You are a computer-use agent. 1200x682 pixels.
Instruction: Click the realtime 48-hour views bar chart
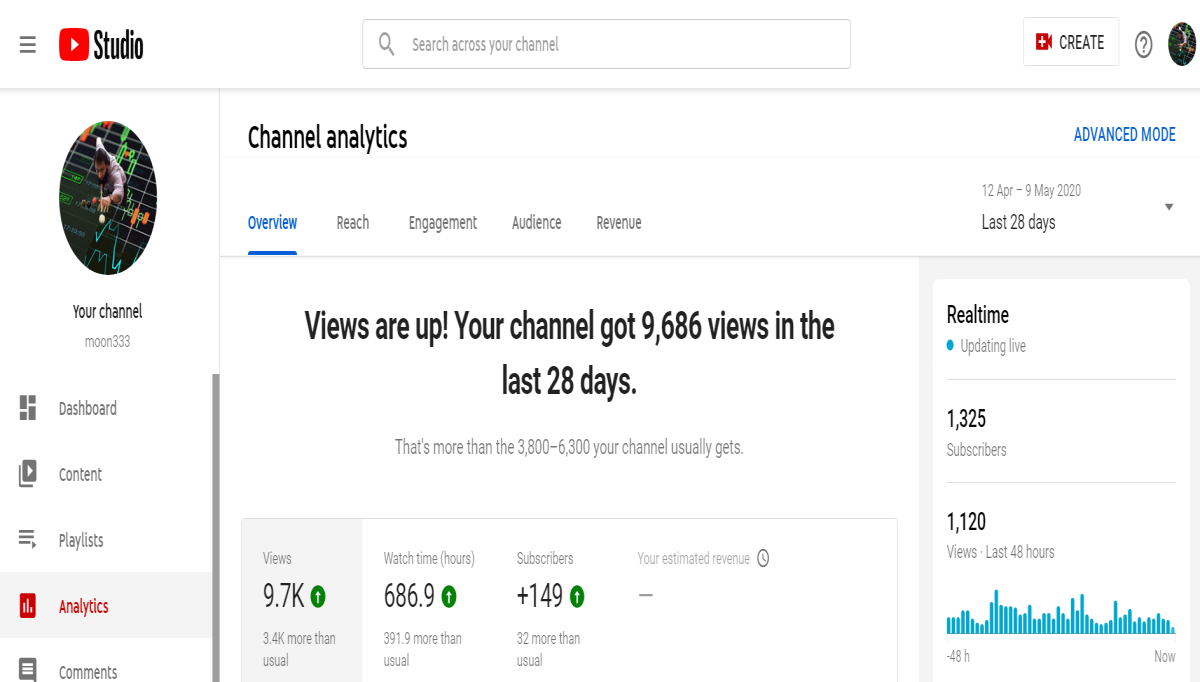(x=1061, y=612)
